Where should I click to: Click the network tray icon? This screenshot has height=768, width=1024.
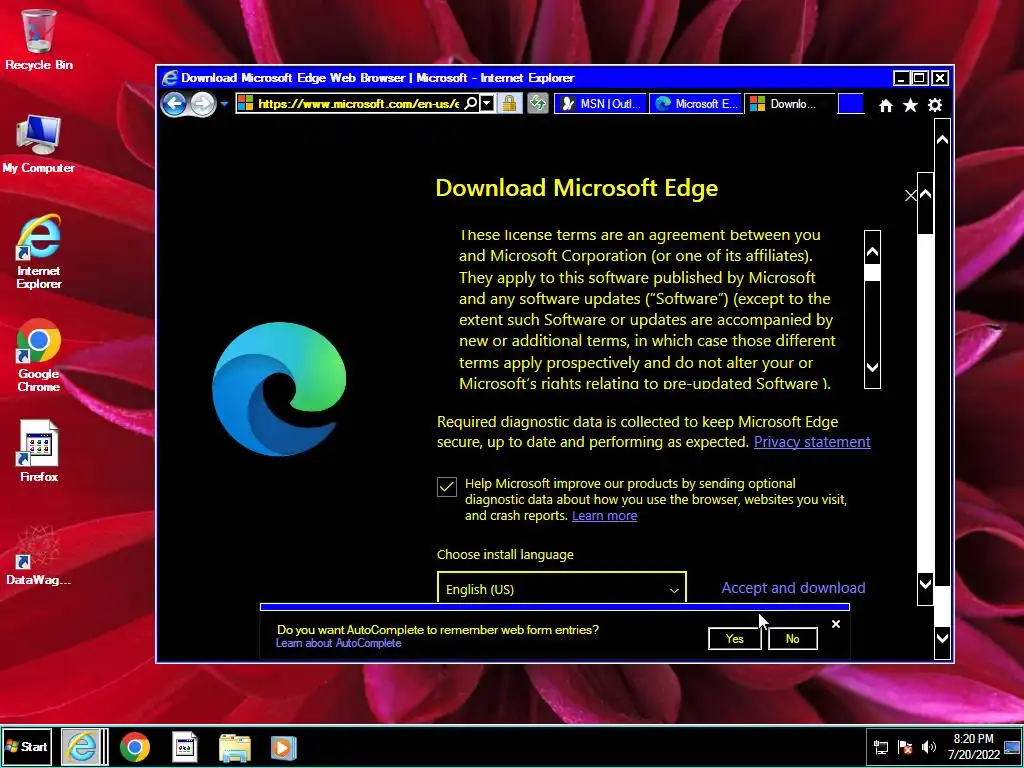coord(880,748)
